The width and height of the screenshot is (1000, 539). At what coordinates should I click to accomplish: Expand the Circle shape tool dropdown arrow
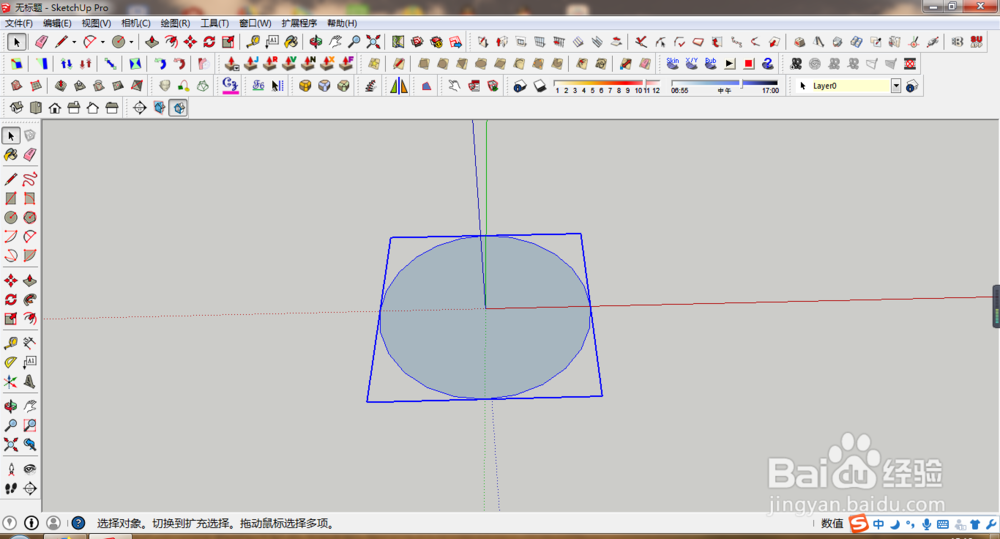click(131, 43)
